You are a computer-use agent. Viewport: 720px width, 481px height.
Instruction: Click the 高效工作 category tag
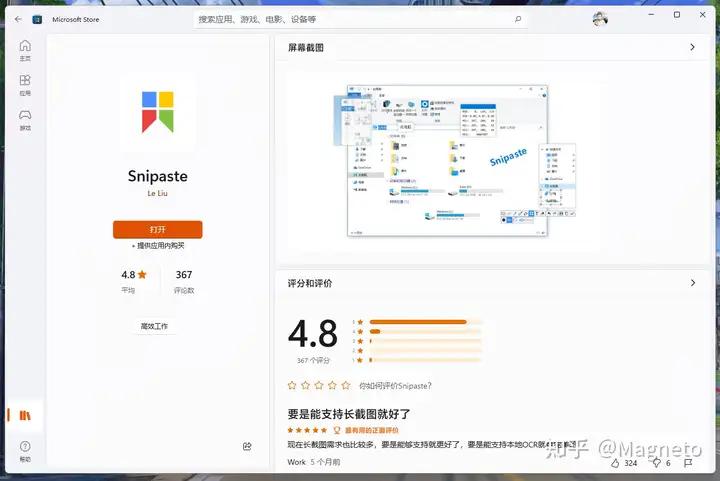(157, 326)
